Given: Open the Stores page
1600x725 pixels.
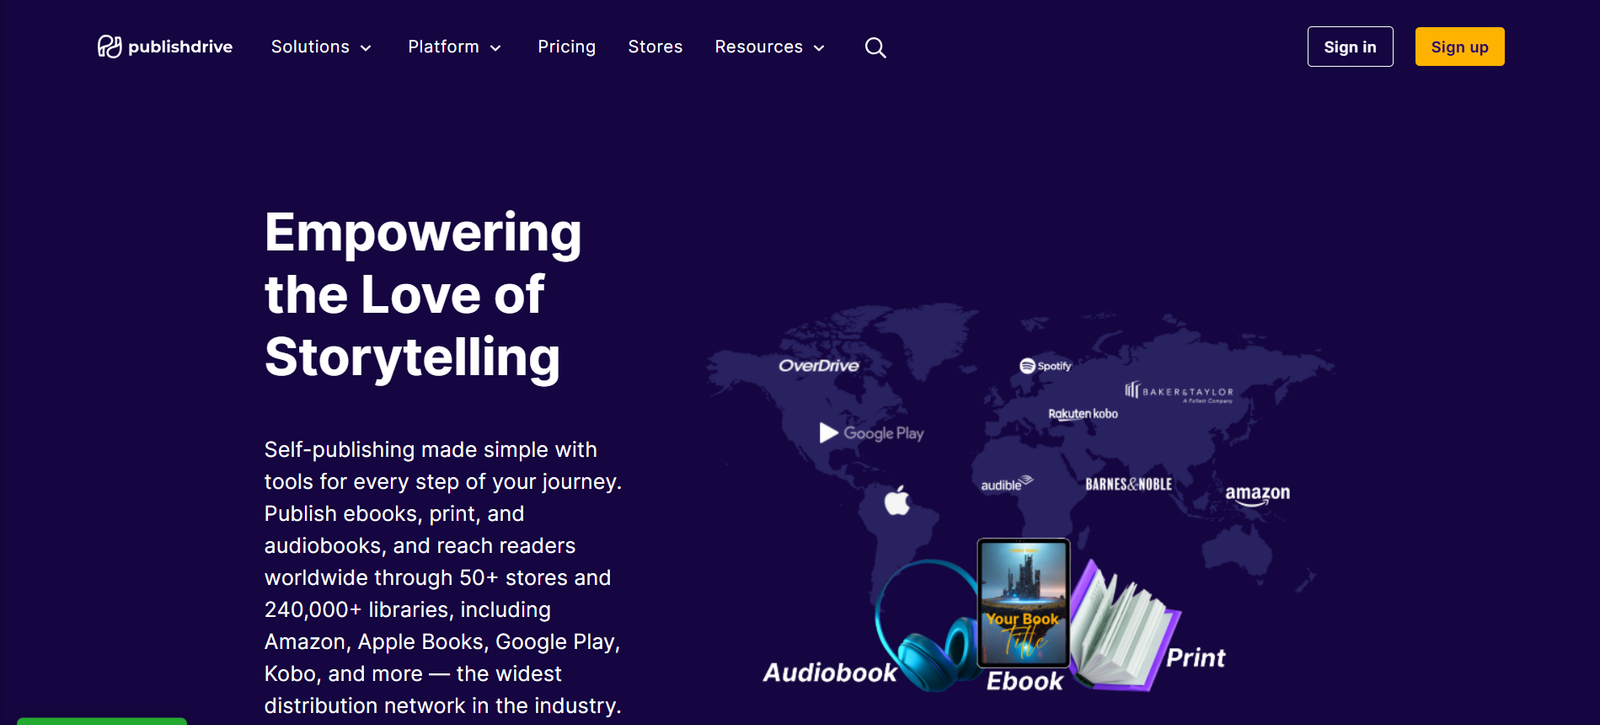Looking at the screenshot, I should coord(655,47).
